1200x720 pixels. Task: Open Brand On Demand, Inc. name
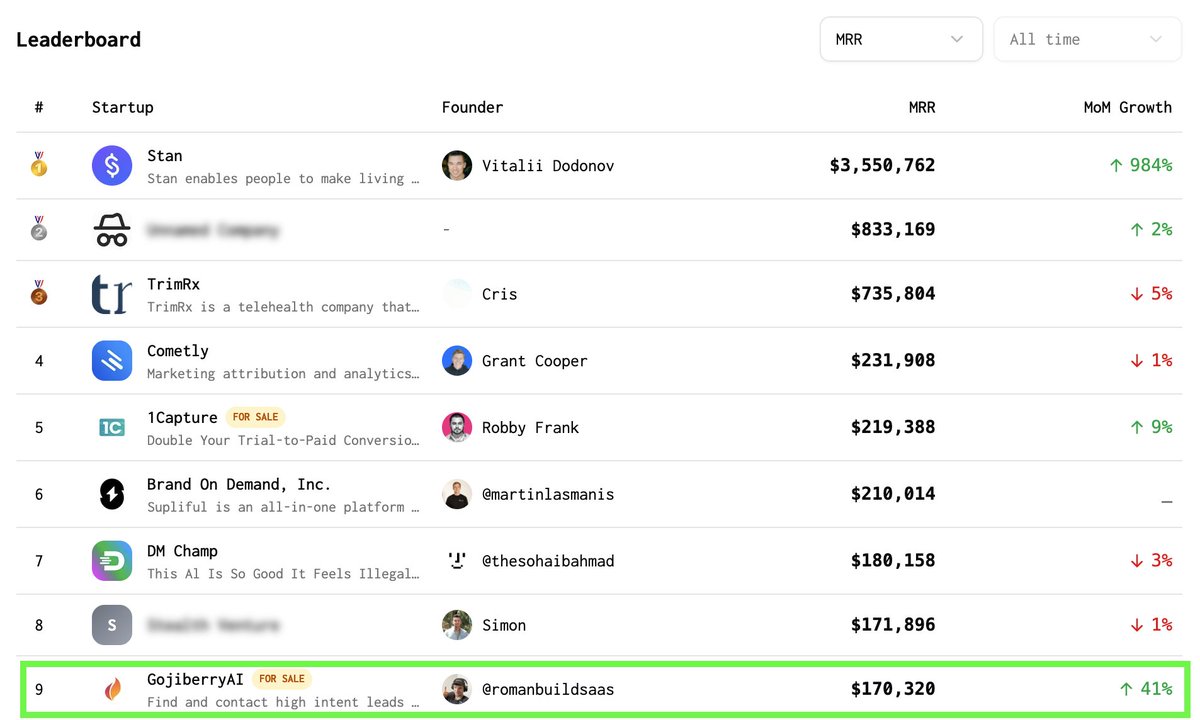coord(239,484)
